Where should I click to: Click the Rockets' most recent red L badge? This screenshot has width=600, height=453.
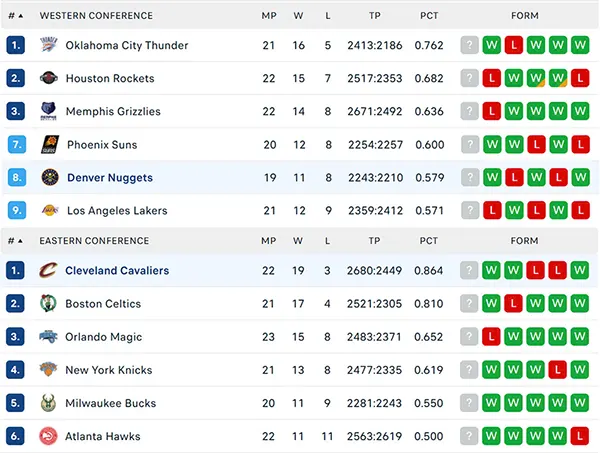point(583,78)
